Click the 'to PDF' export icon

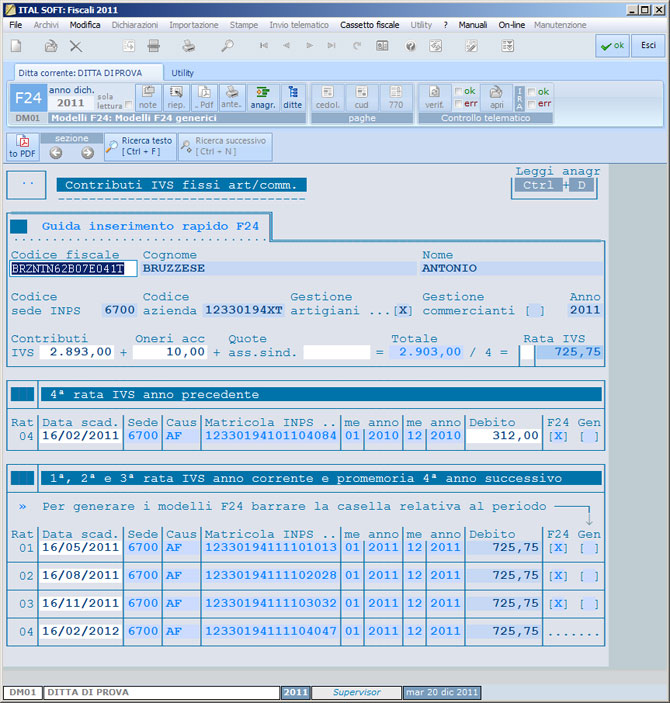tap(21, 146)
